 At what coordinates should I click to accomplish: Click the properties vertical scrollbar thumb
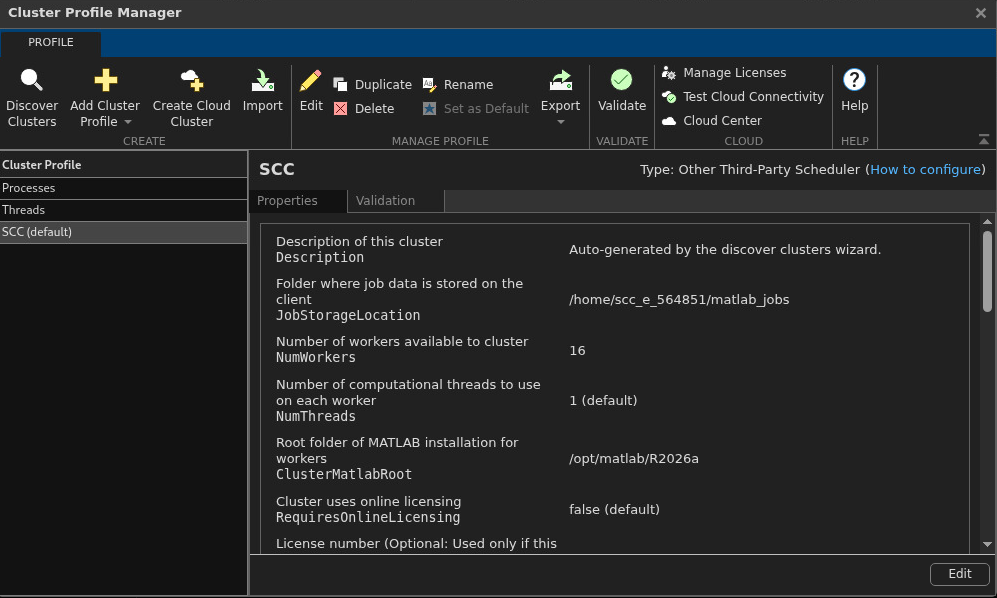pos(987,271)
